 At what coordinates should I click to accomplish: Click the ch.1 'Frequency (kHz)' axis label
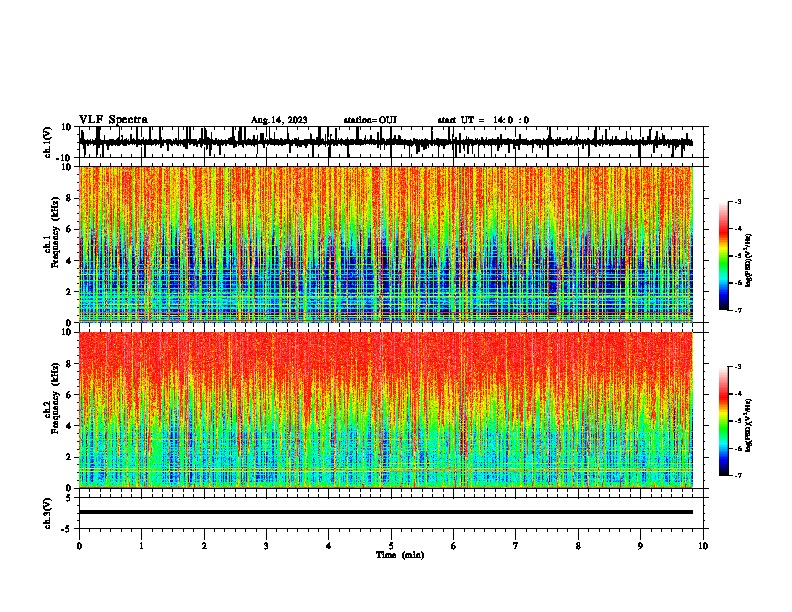pos(55,233)
